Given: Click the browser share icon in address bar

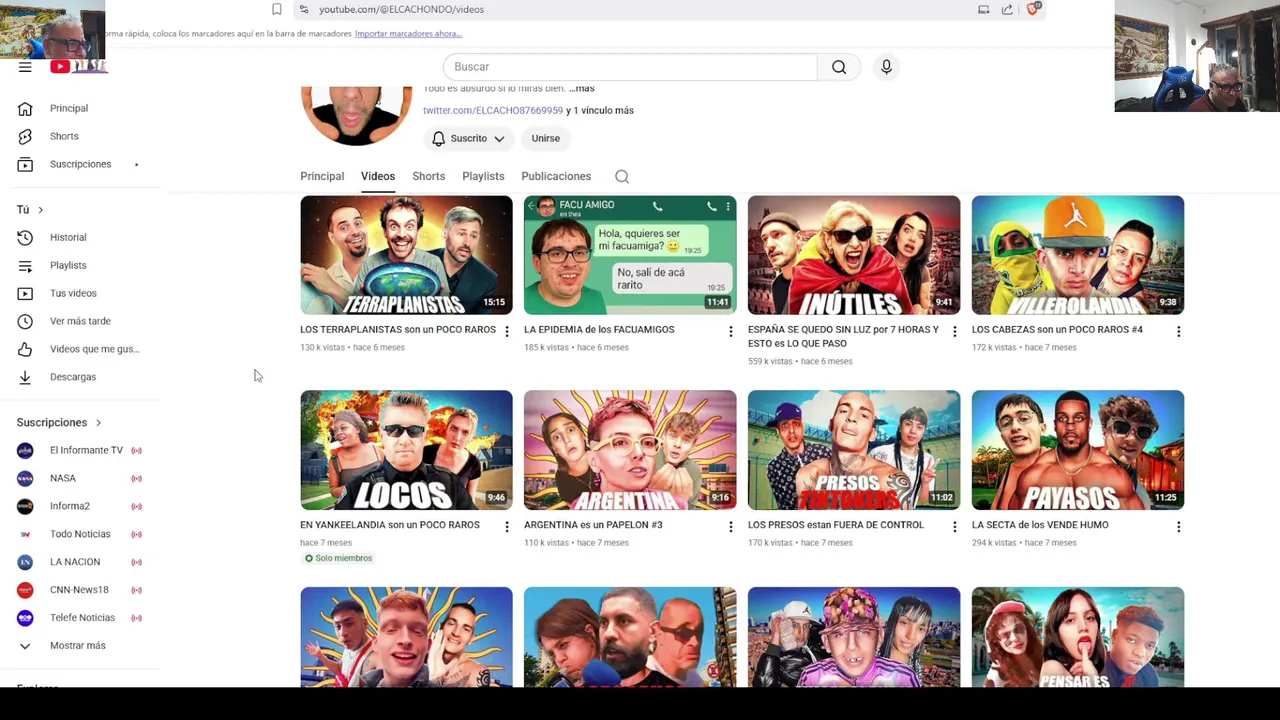Looking at the screenshot, I should tap(1007, 9).
